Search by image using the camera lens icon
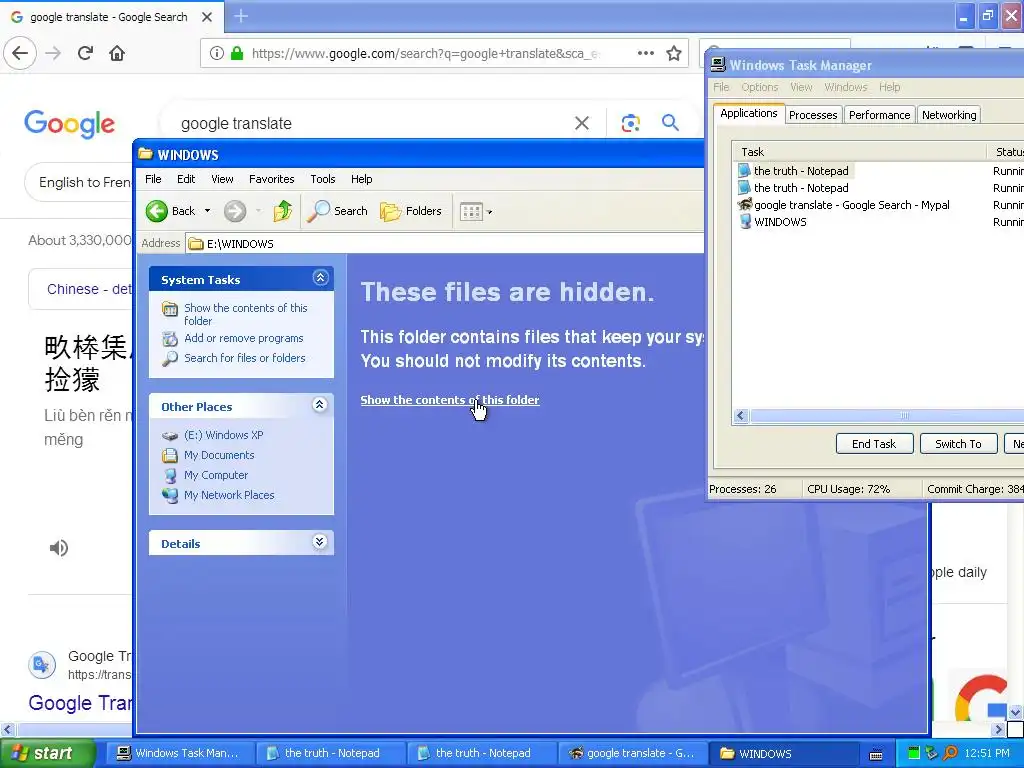This screenshot has height=768, width=1024. [x=630, y=123]
